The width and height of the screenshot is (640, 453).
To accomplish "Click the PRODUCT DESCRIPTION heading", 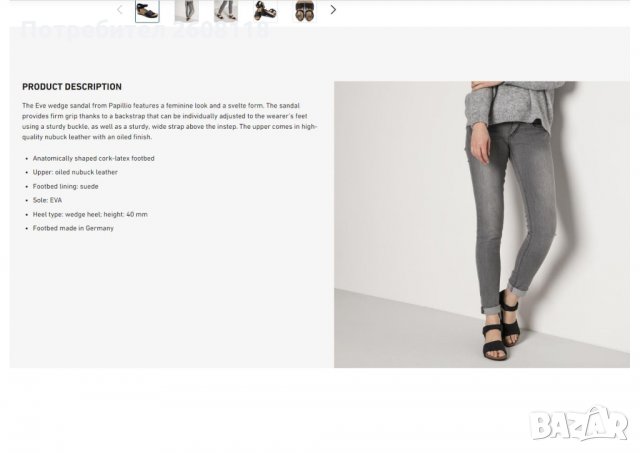I will coord(72,87).
